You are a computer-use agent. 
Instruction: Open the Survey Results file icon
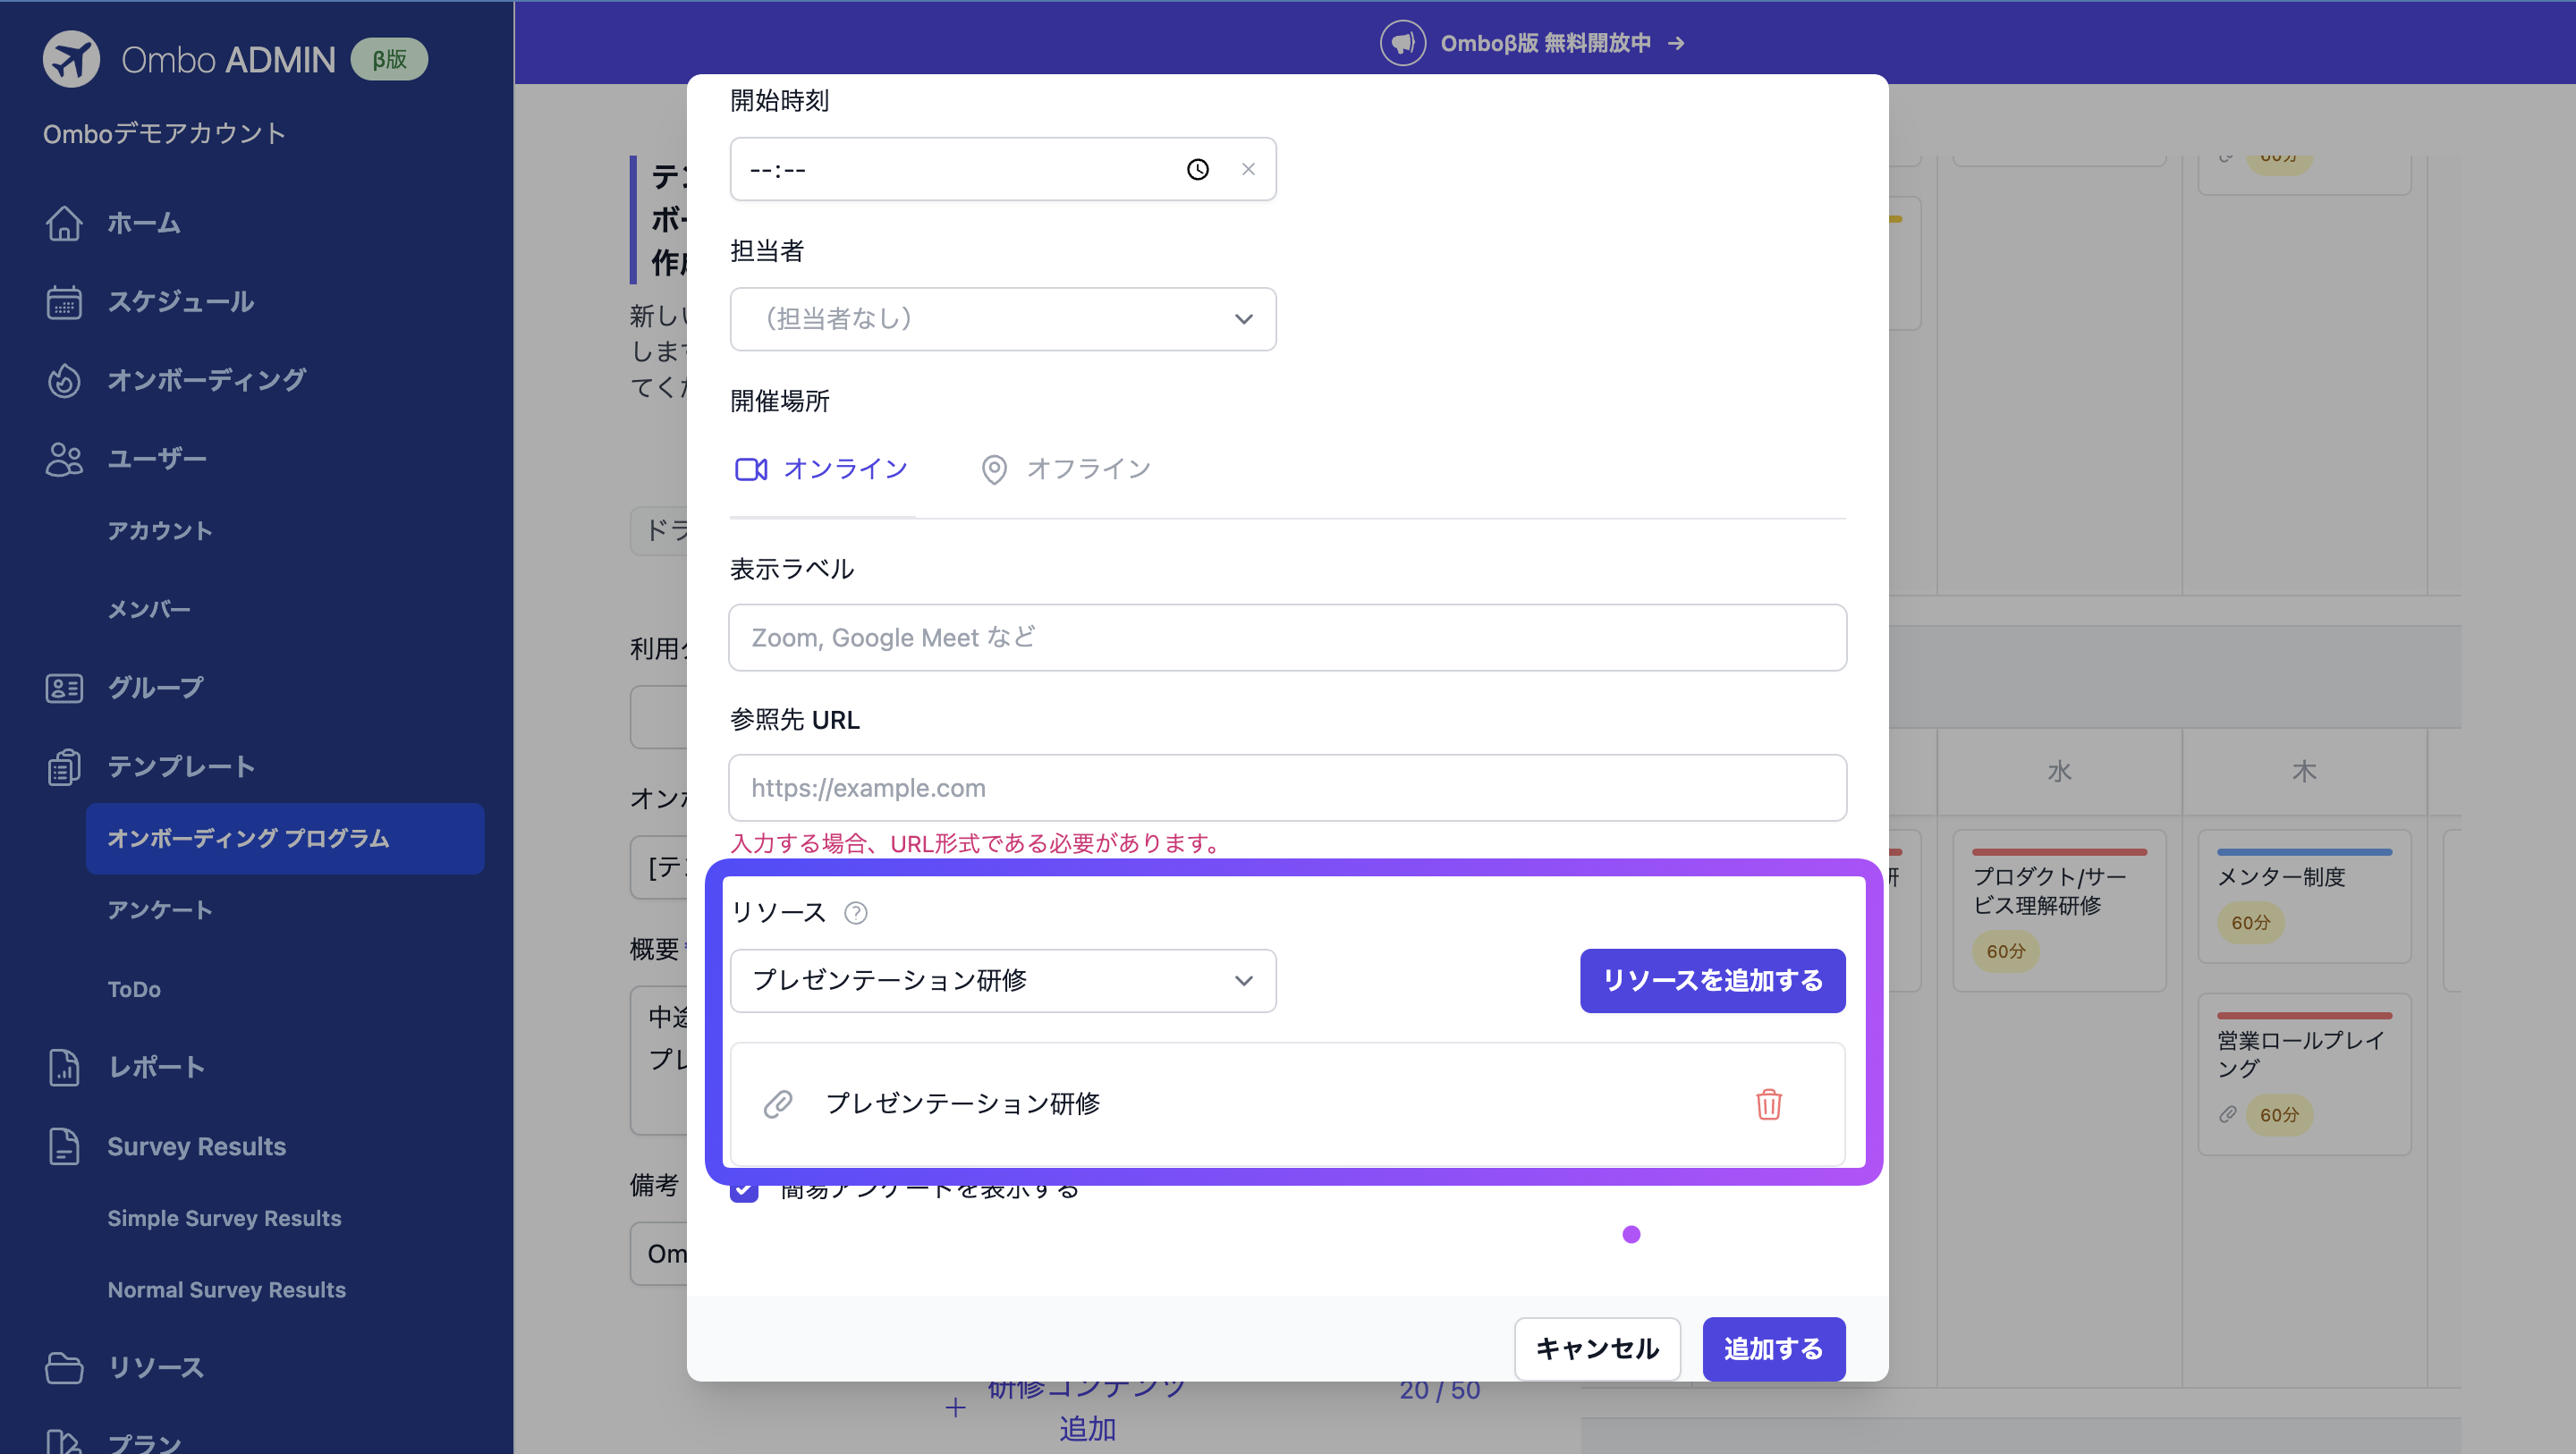[64, 1146]
